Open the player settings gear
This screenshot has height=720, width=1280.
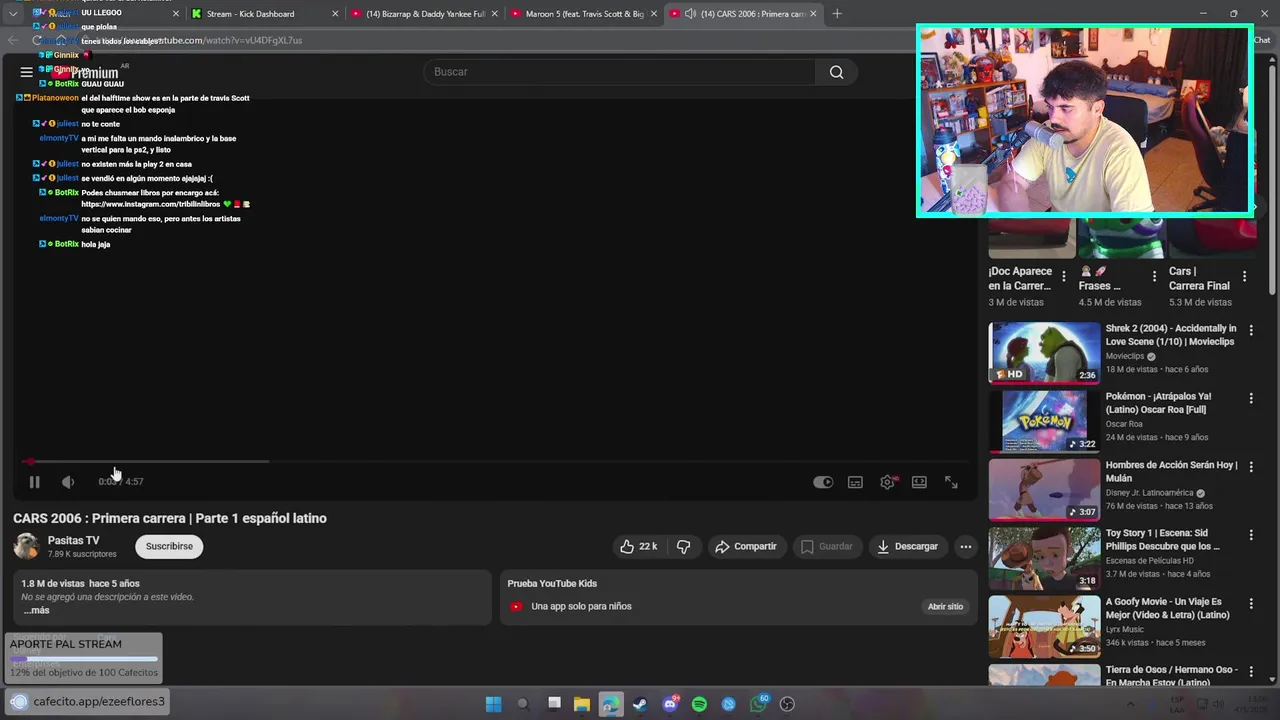[887, 482]
